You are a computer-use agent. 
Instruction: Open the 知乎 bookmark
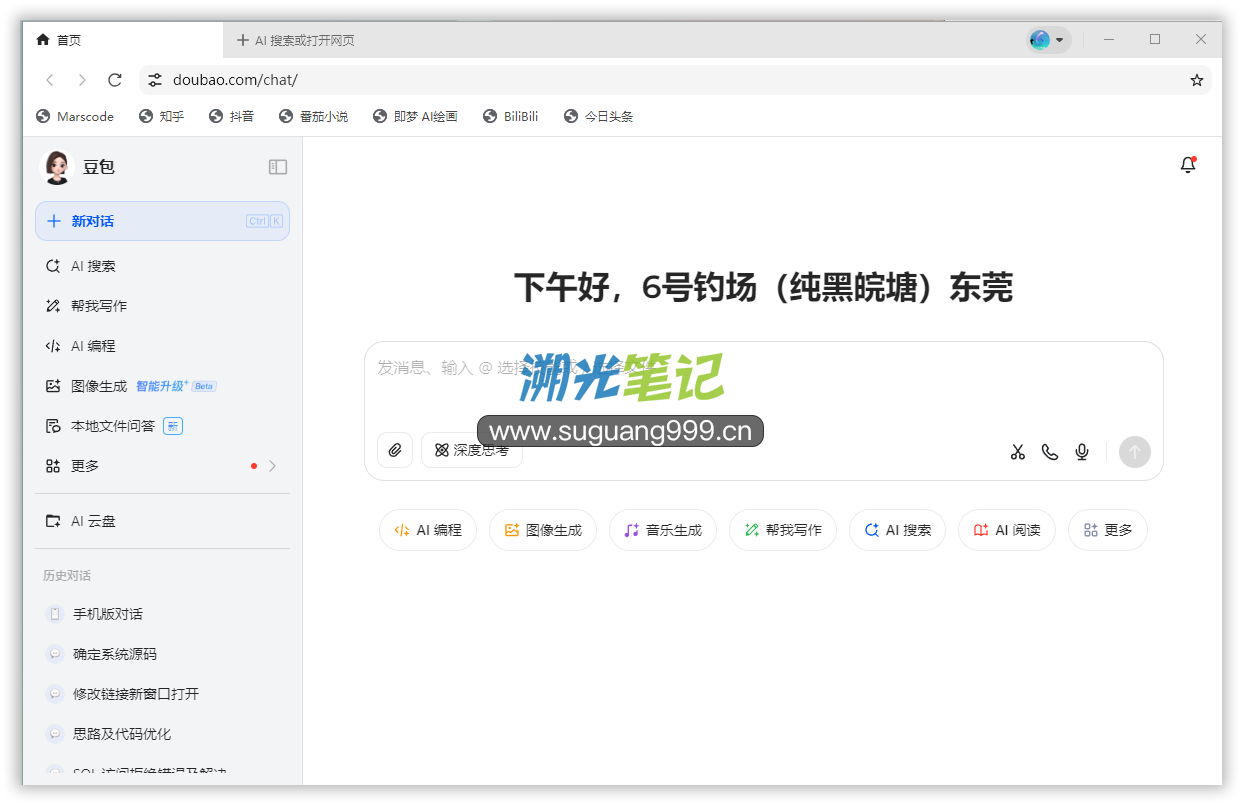162,116
